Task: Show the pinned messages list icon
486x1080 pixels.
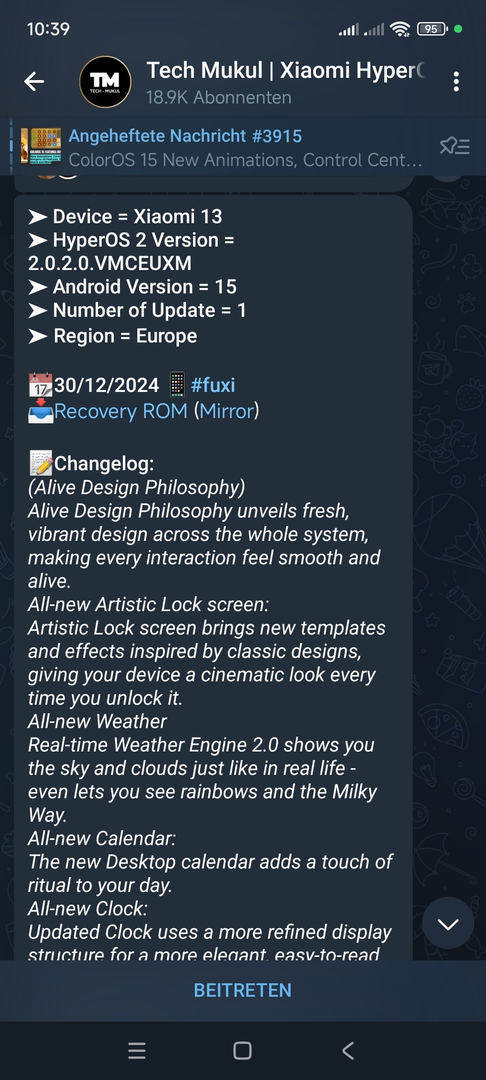Action: click(455, 146)
